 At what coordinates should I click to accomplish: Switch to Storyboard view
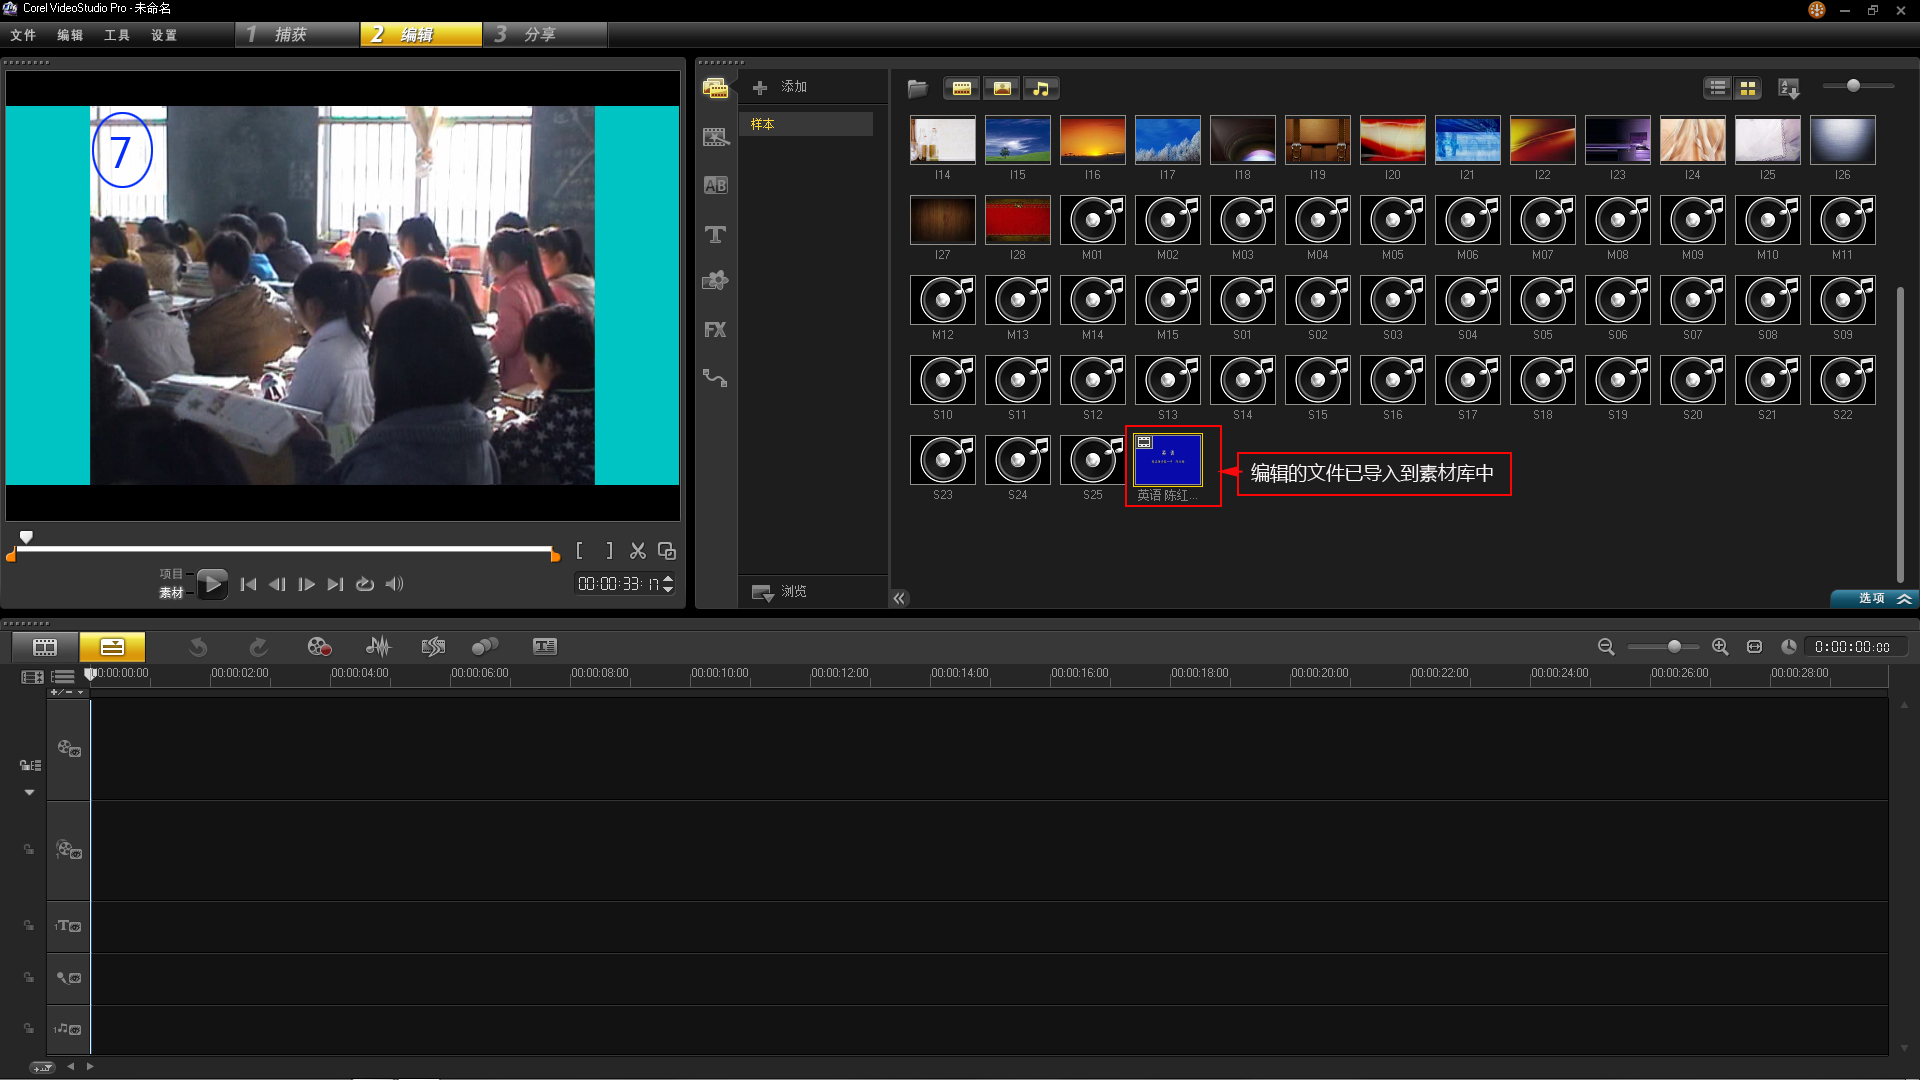coord(45,647)
